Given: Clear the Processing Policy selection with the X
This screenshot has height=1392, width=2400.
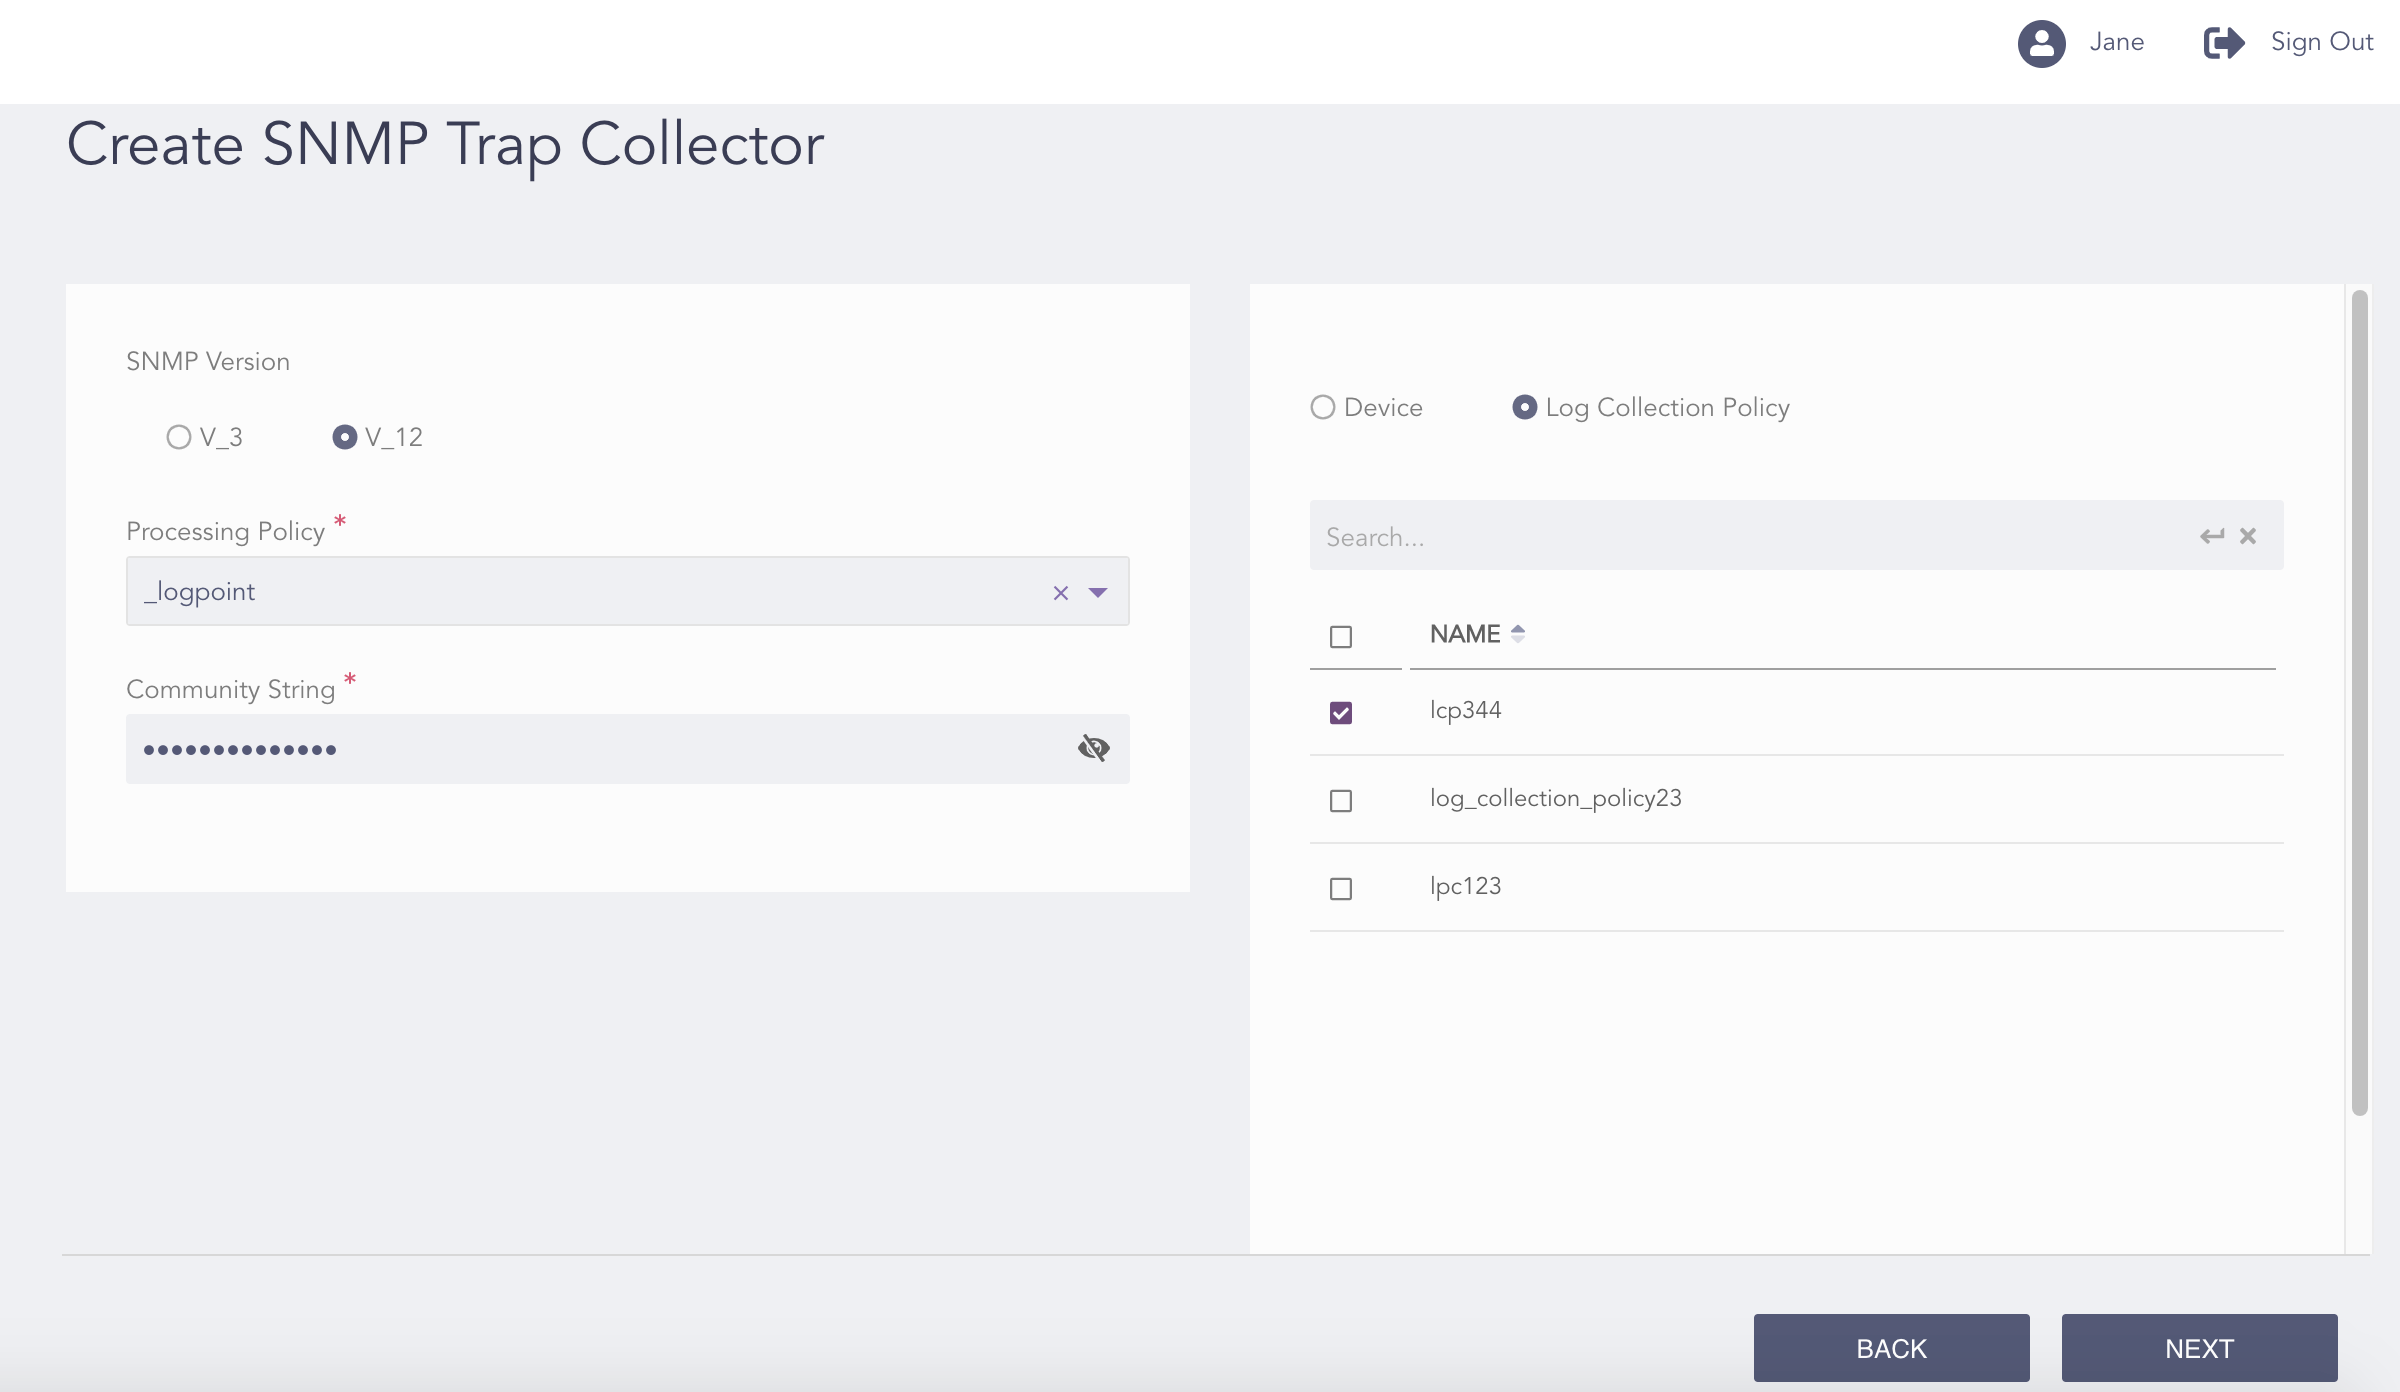Looking at the screenshot, I should [1060, 593].
